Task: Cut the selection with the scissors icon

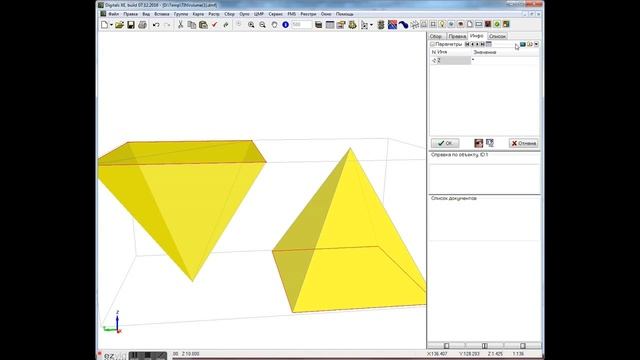Action: coord(180,25)
